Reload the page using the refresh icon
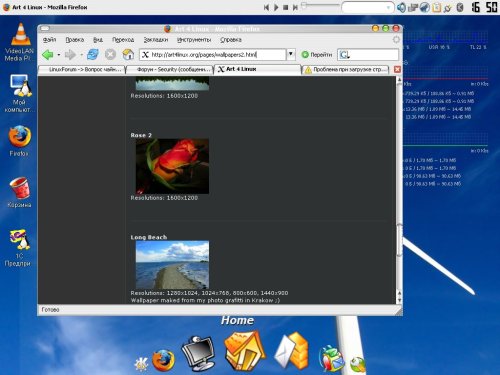This screenshot has width=500, height=375. tap(93, 54)
